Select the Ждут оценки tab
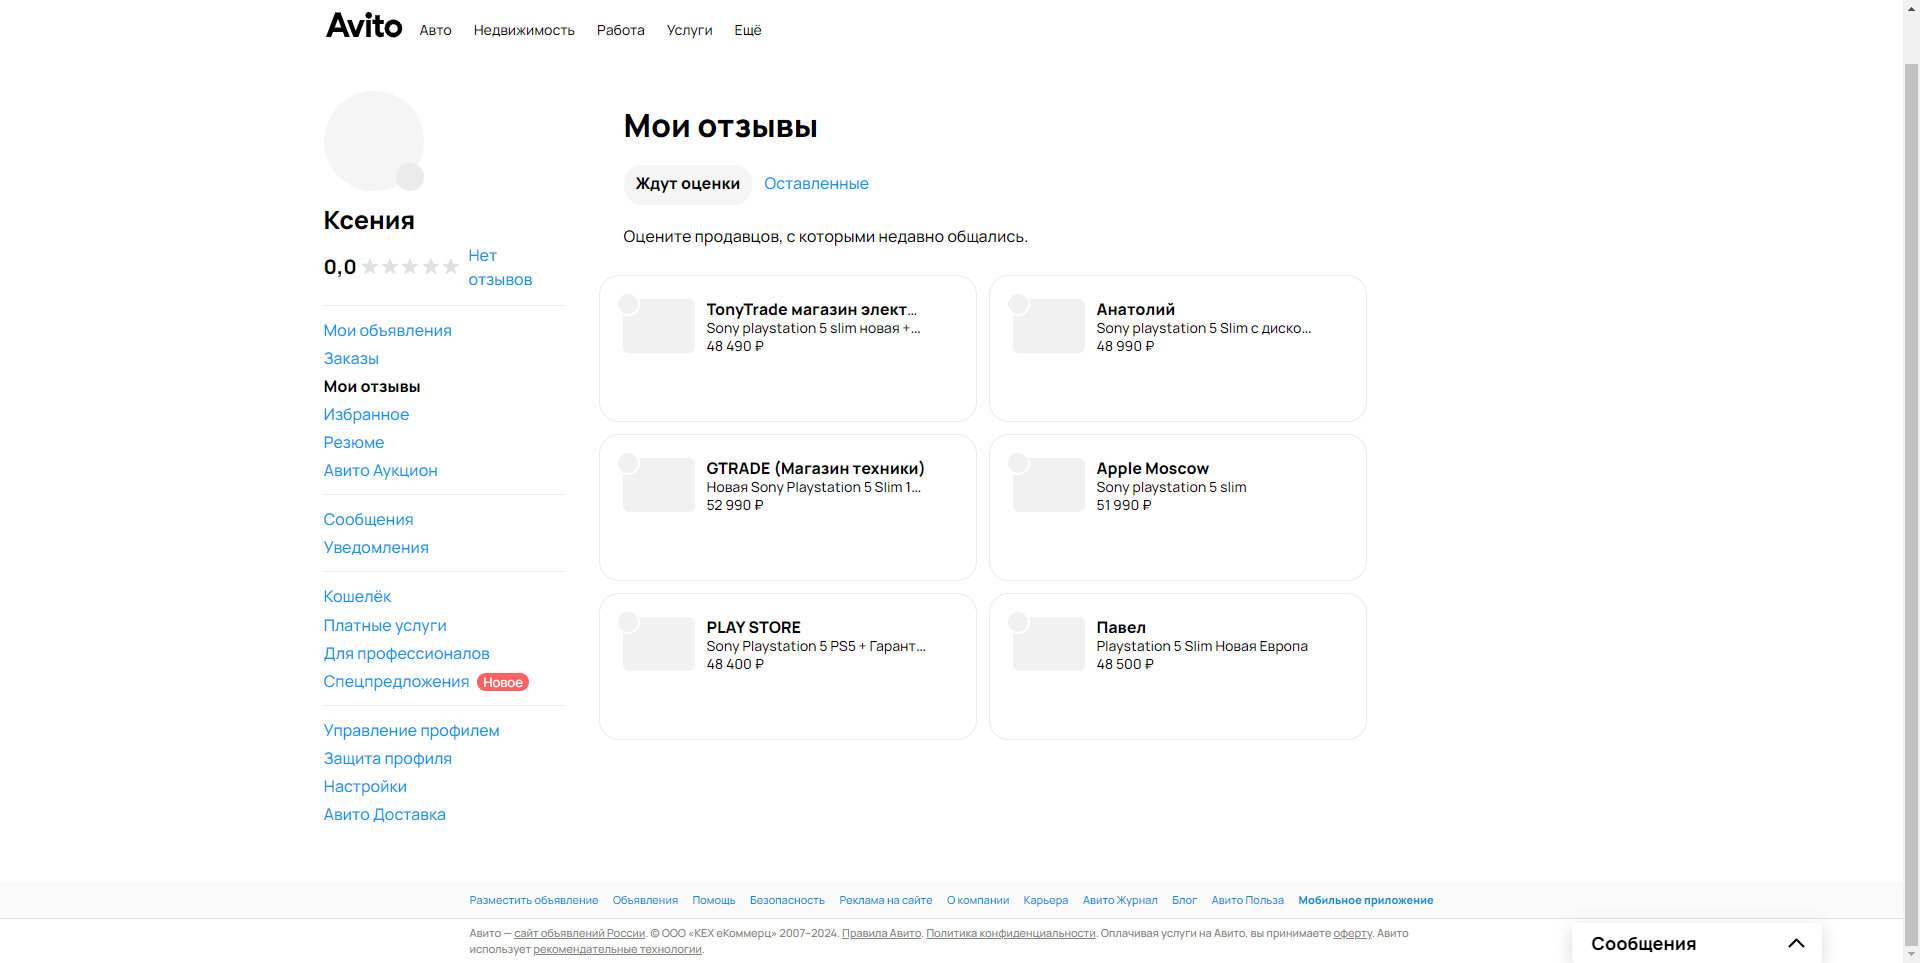The height and width of the screenshot is (963, 1920). point(688,184)
